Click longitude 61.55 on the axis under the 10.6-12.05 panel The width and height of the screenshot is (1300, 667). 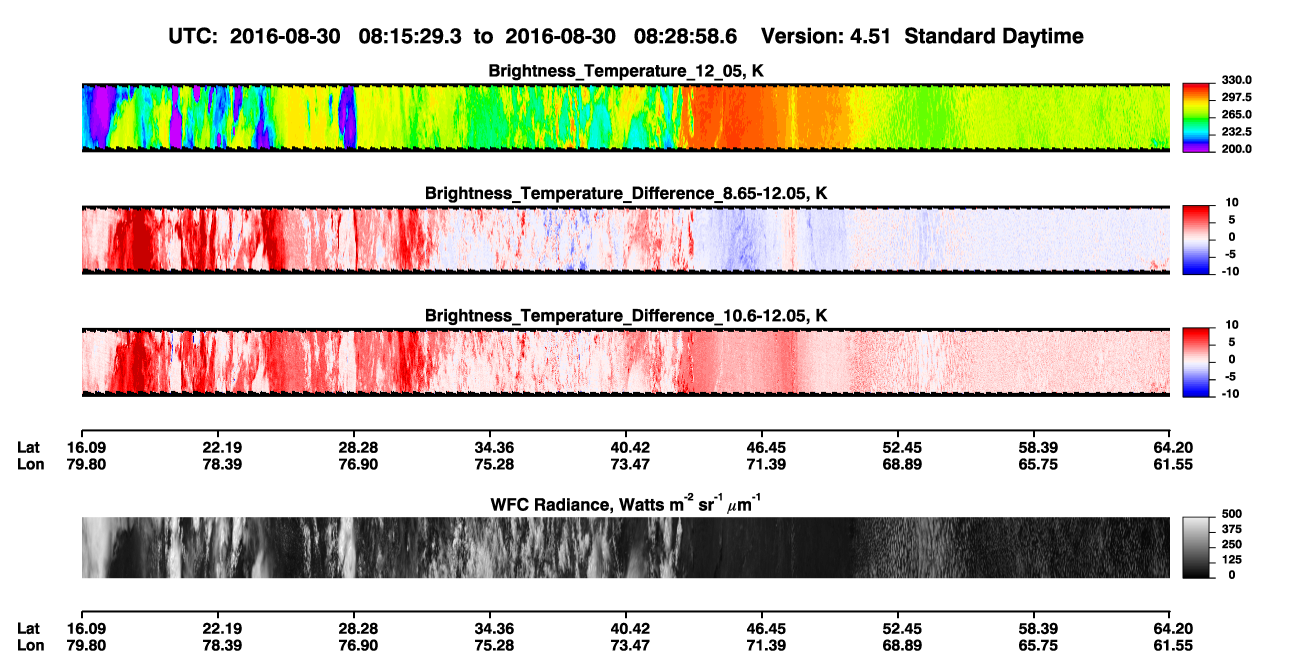1174,464
